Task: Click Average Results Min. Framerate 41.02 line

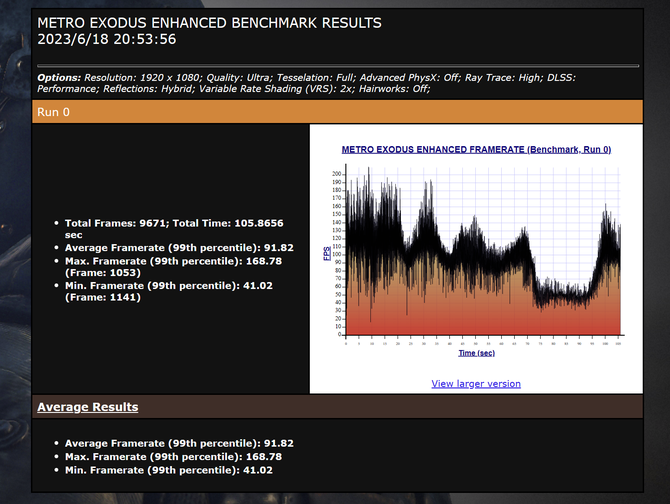Action: coord(168,470)
